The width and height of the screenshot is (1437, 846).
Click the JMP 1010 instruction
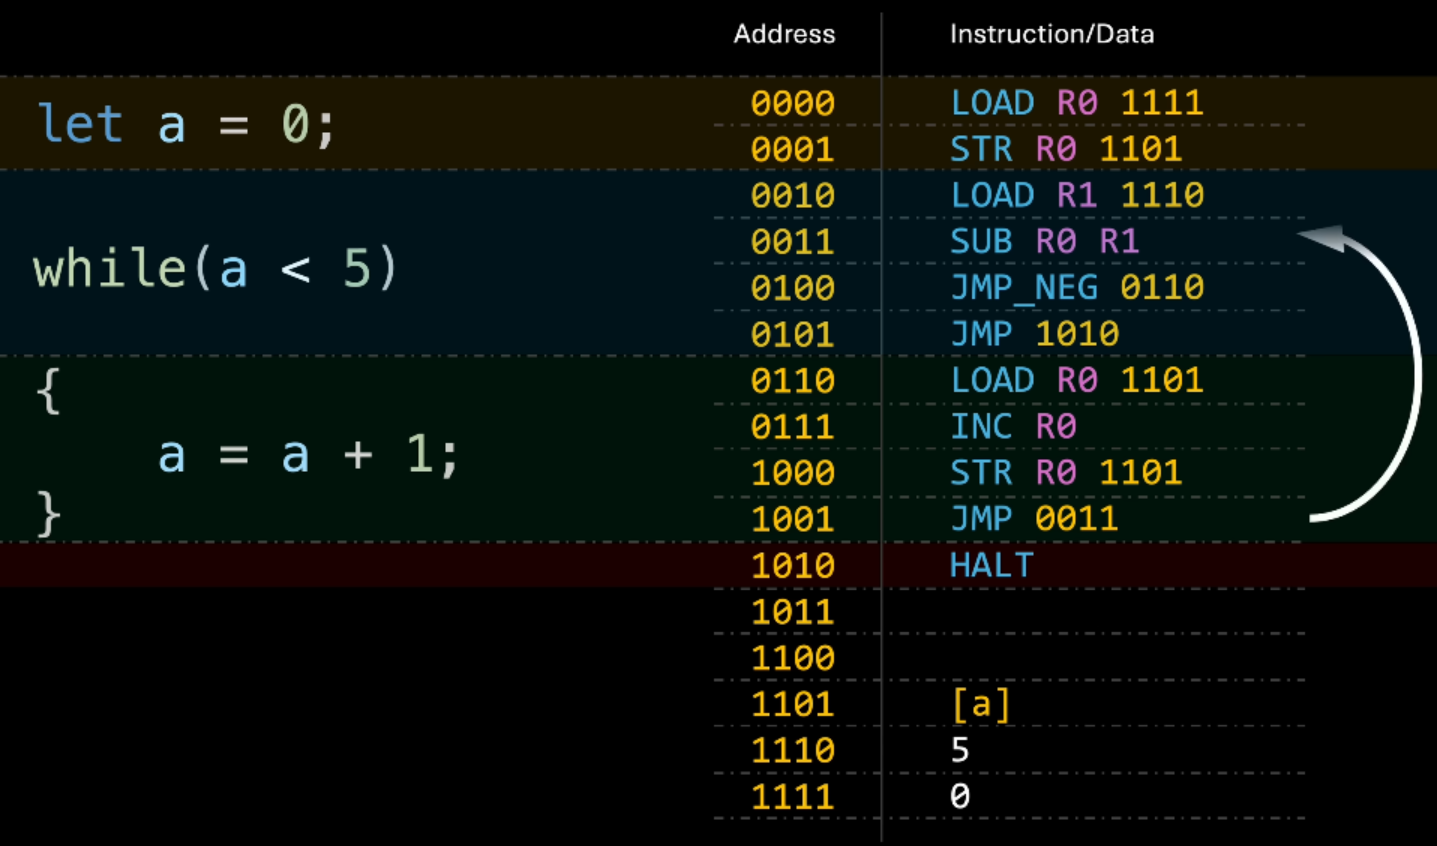[x=1033, y=334]
